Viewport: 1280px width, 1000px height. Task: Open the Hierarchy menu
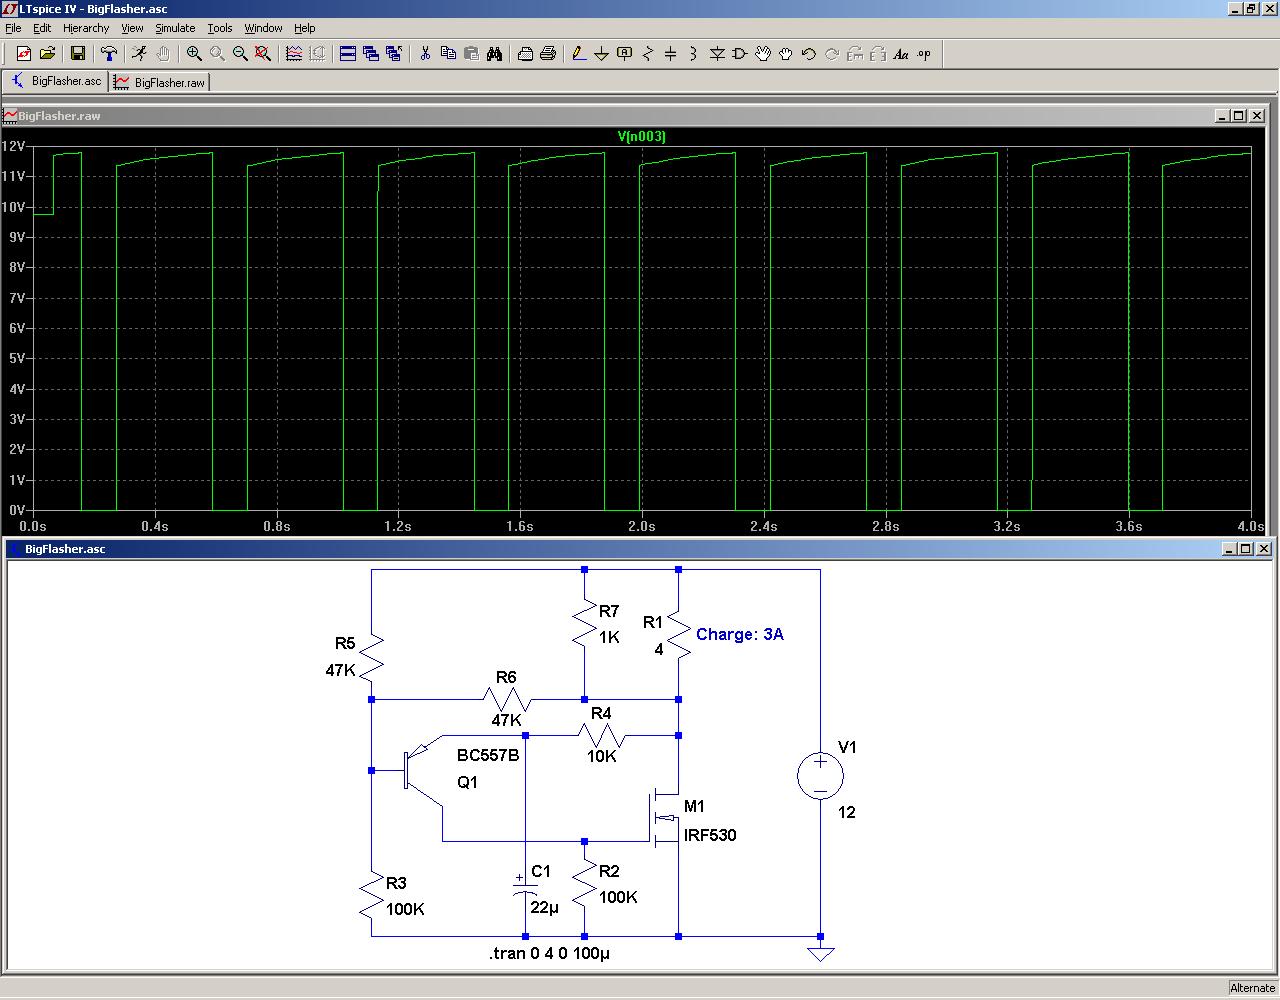86,28
